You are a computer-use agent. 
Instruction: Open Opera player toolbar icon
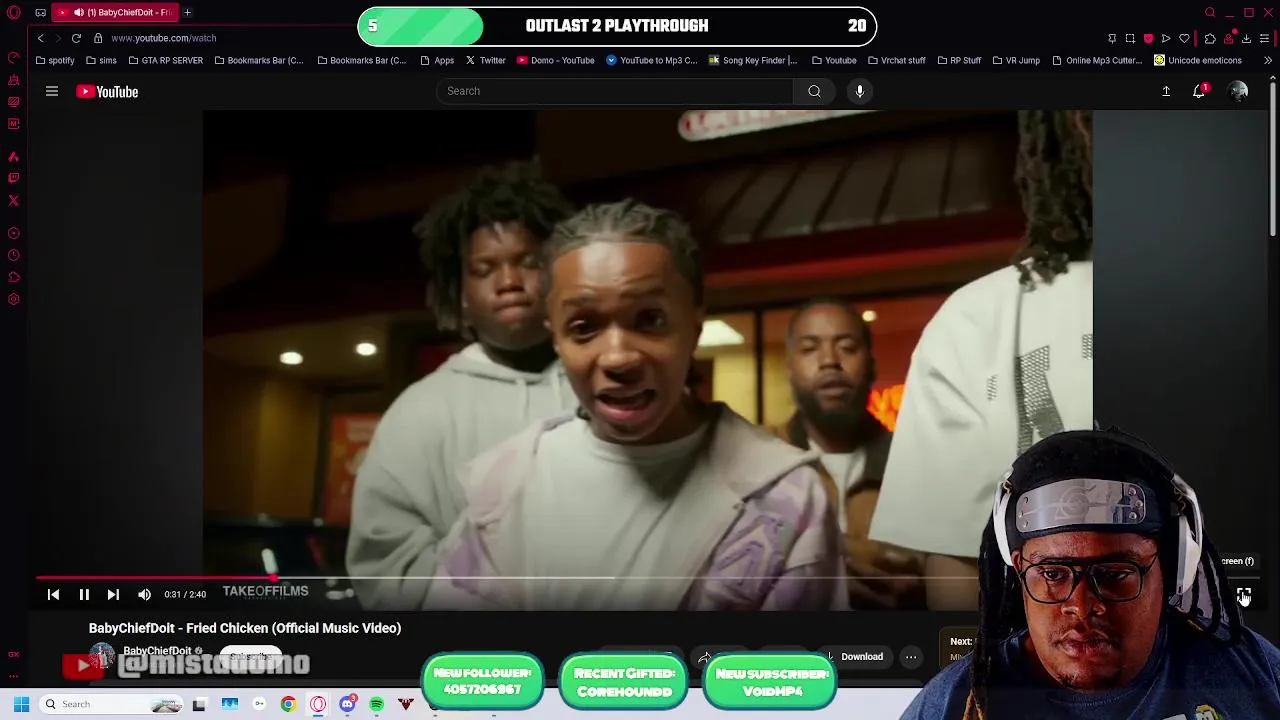click(1166, 38)
